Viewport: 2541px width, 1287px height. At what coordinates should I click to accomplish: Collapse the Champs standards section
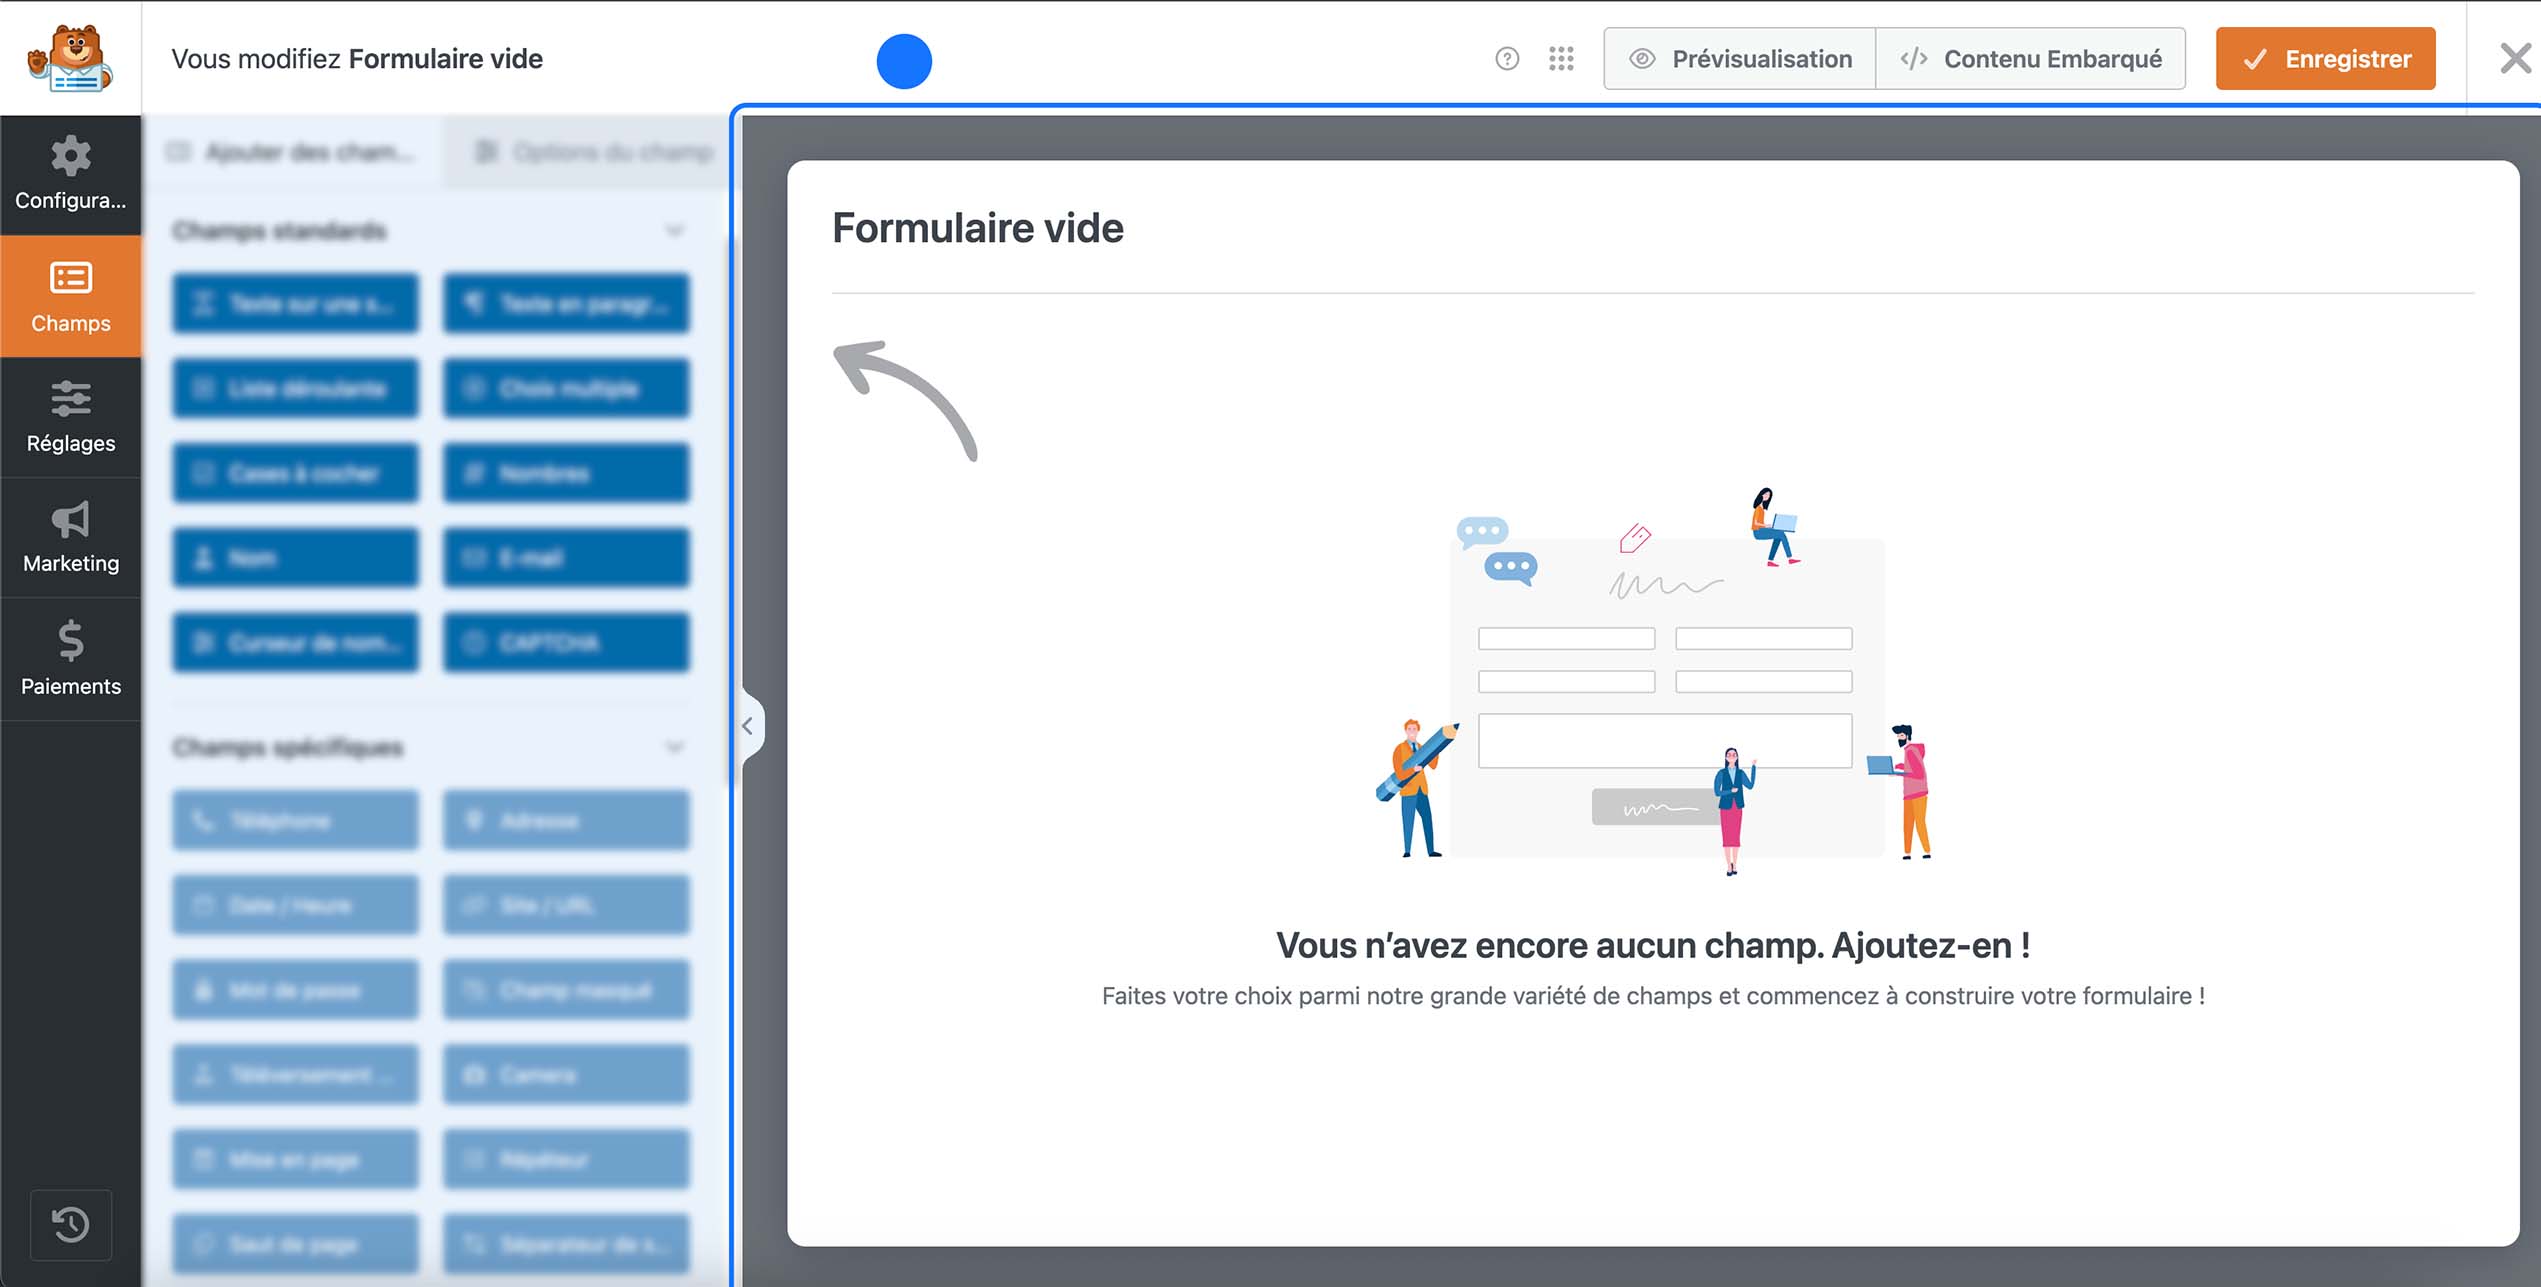tap(675, 229)
